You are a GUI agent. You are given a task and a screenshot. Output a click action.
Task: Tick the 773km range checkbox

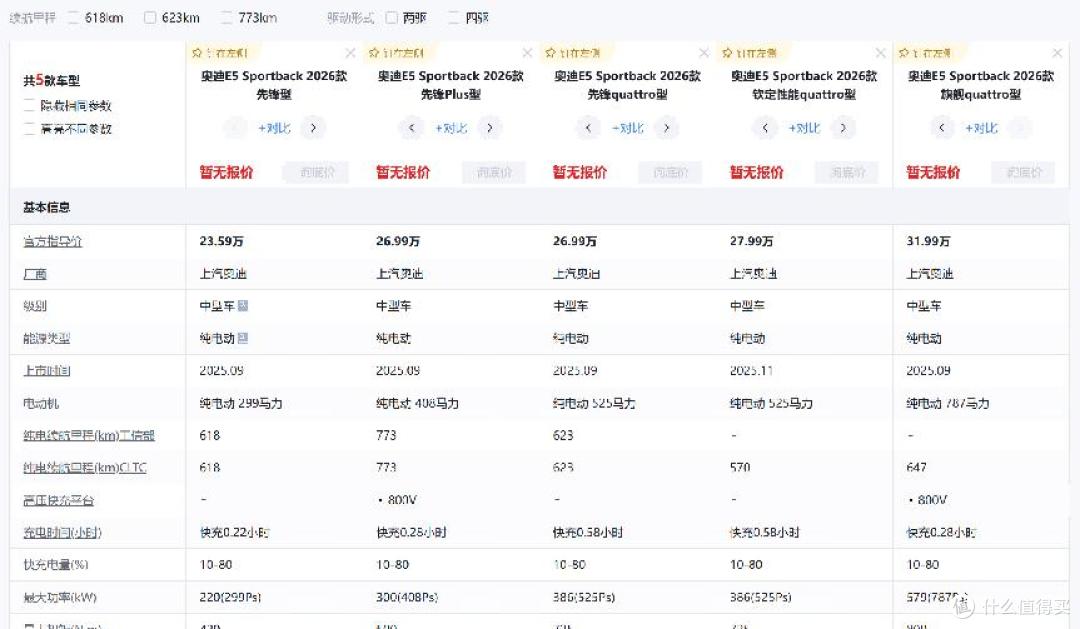(x=227, y=18)
